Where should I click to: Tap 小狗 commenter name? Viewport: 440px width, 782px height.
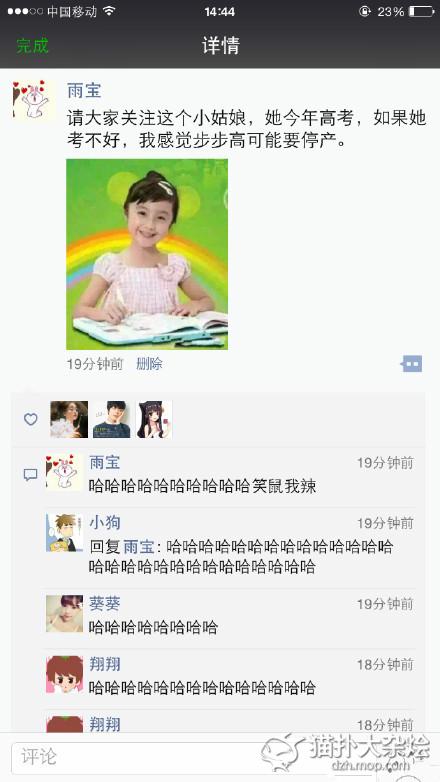tap(105, 523)
